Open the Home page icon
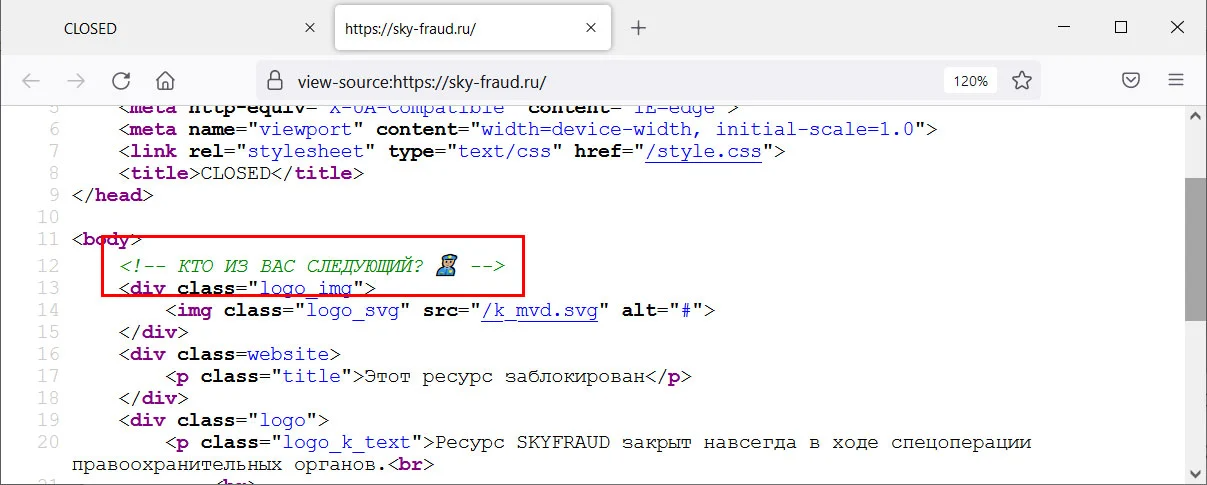The image size is (1207, 485). (x=166, y=81)
